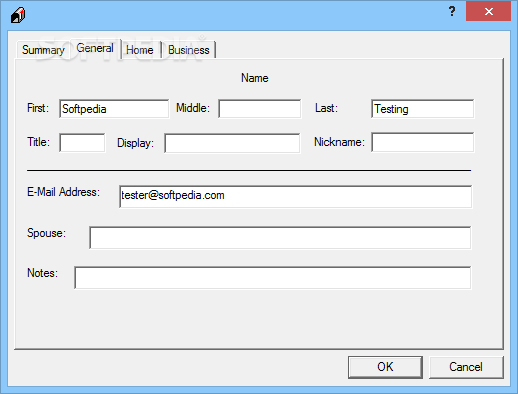This screenshot has height=394, width=518.
Task: Focus the Title input field
Action: (x=82, y=143)
